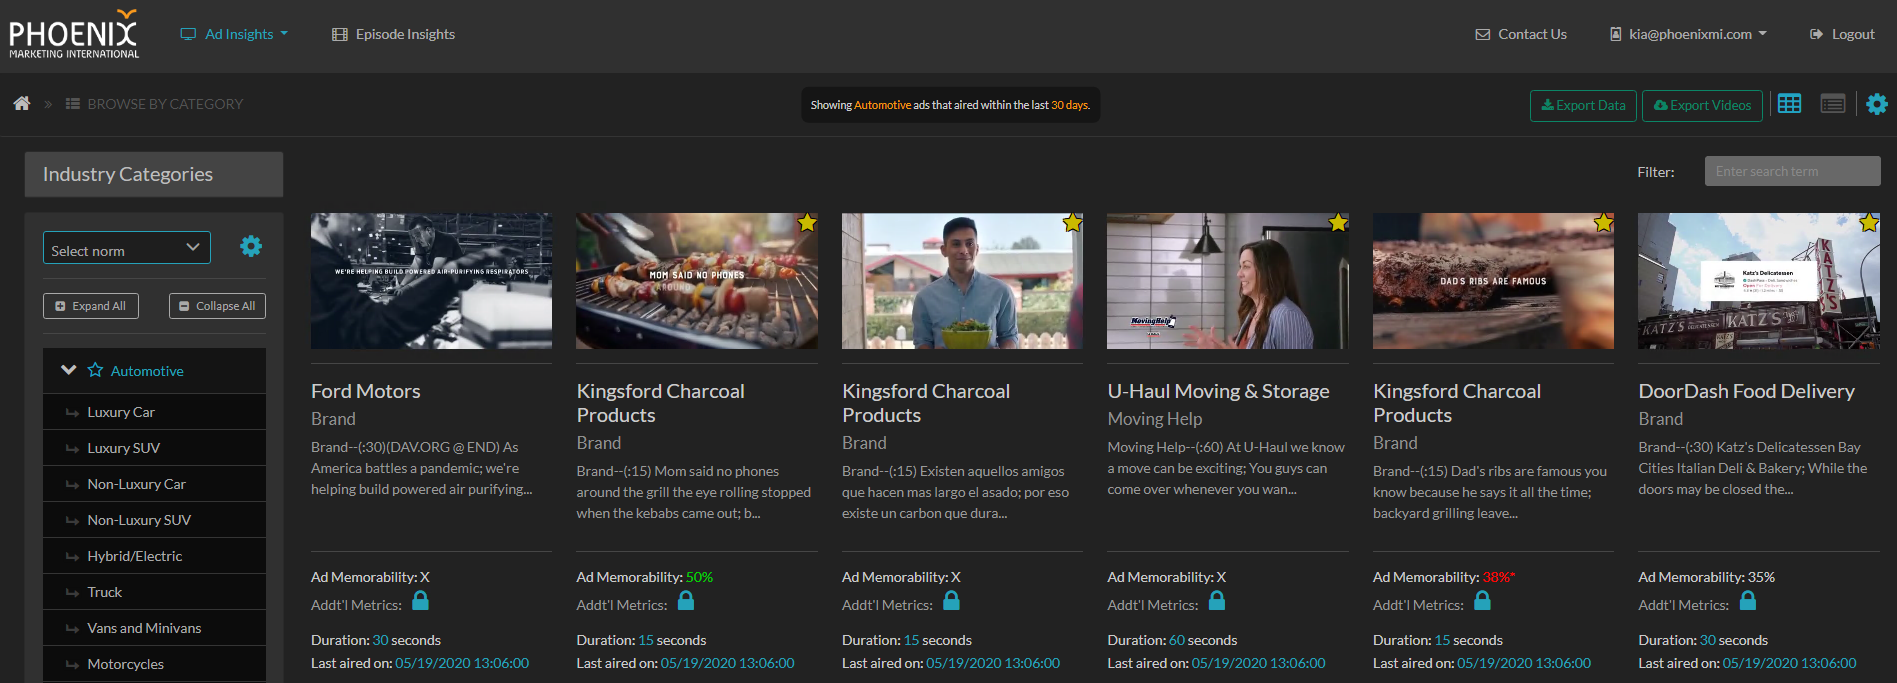Click the Export Videos button
Image resolution: width=1897 pixels, height=683 pixels.
[1702, 105]
